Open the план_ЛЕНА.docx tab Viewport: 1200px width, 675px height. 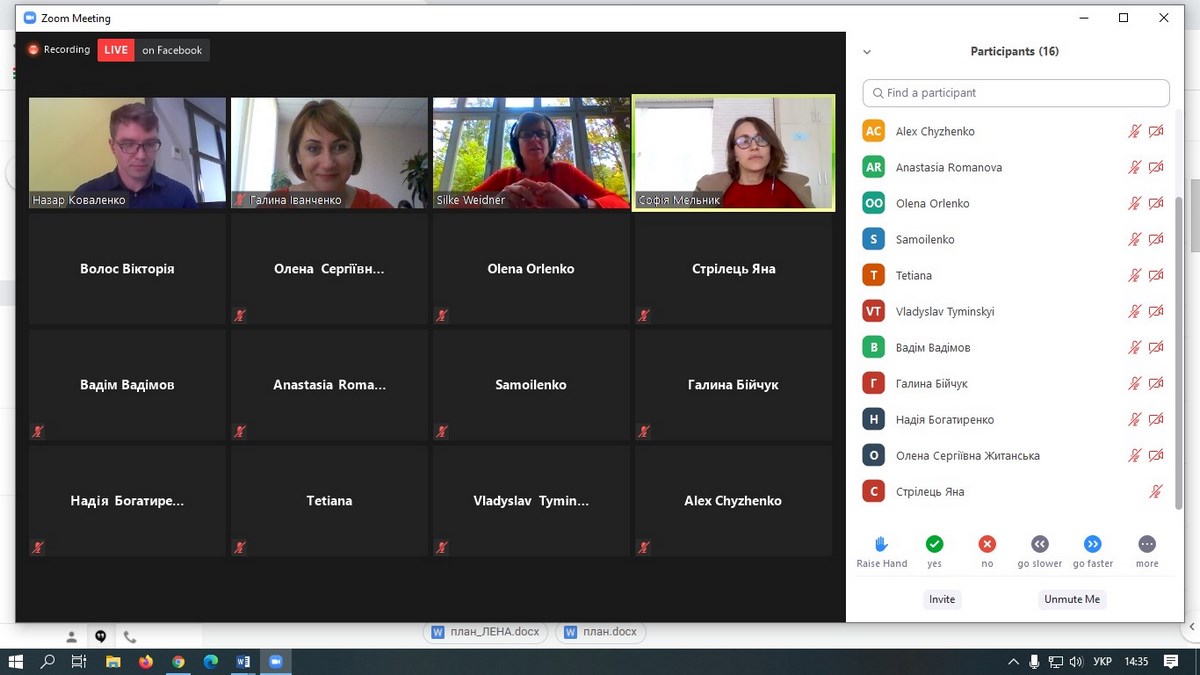coord(486,632)
